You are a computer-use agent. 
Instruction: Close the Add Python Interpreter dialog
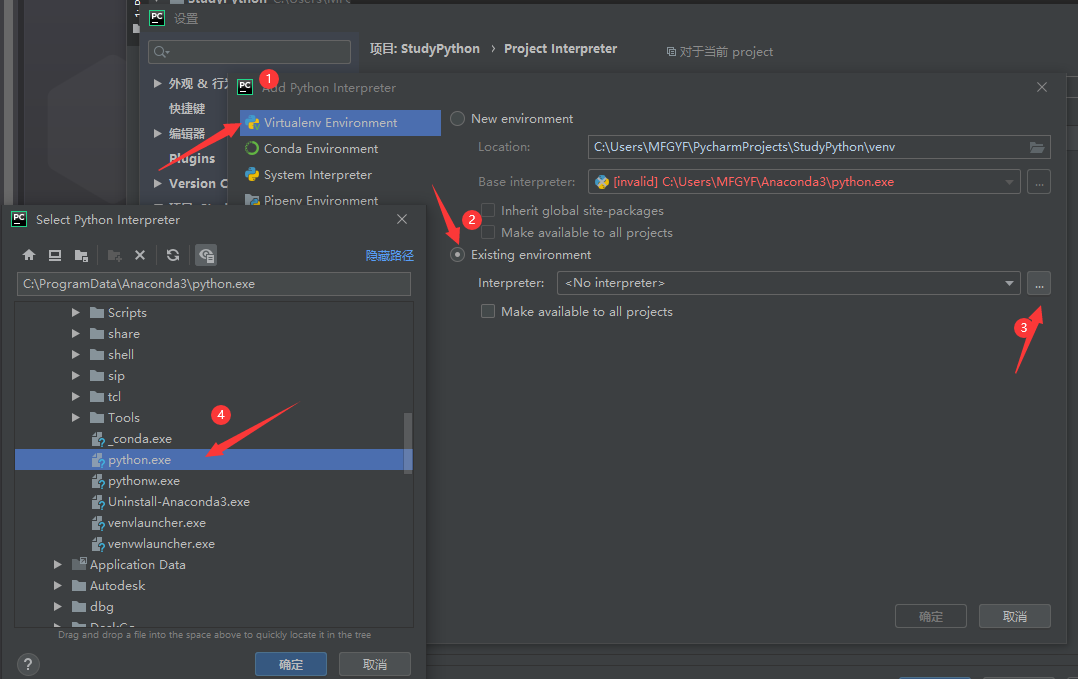click(1042, 87)
